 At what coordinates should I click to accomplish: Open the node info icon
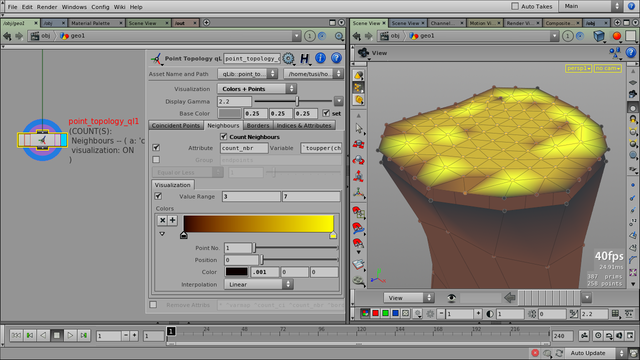[x=320, y=58]
